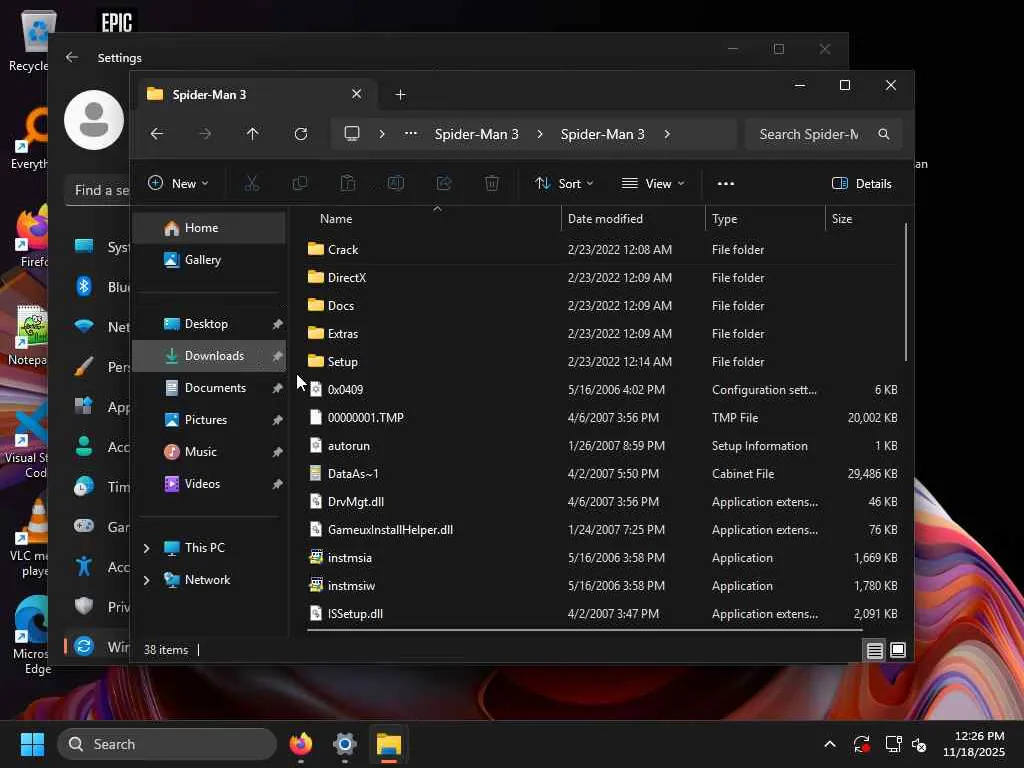Open the Sort dropdown
This screenshot has width=1024, height=768.
[564, 184]
